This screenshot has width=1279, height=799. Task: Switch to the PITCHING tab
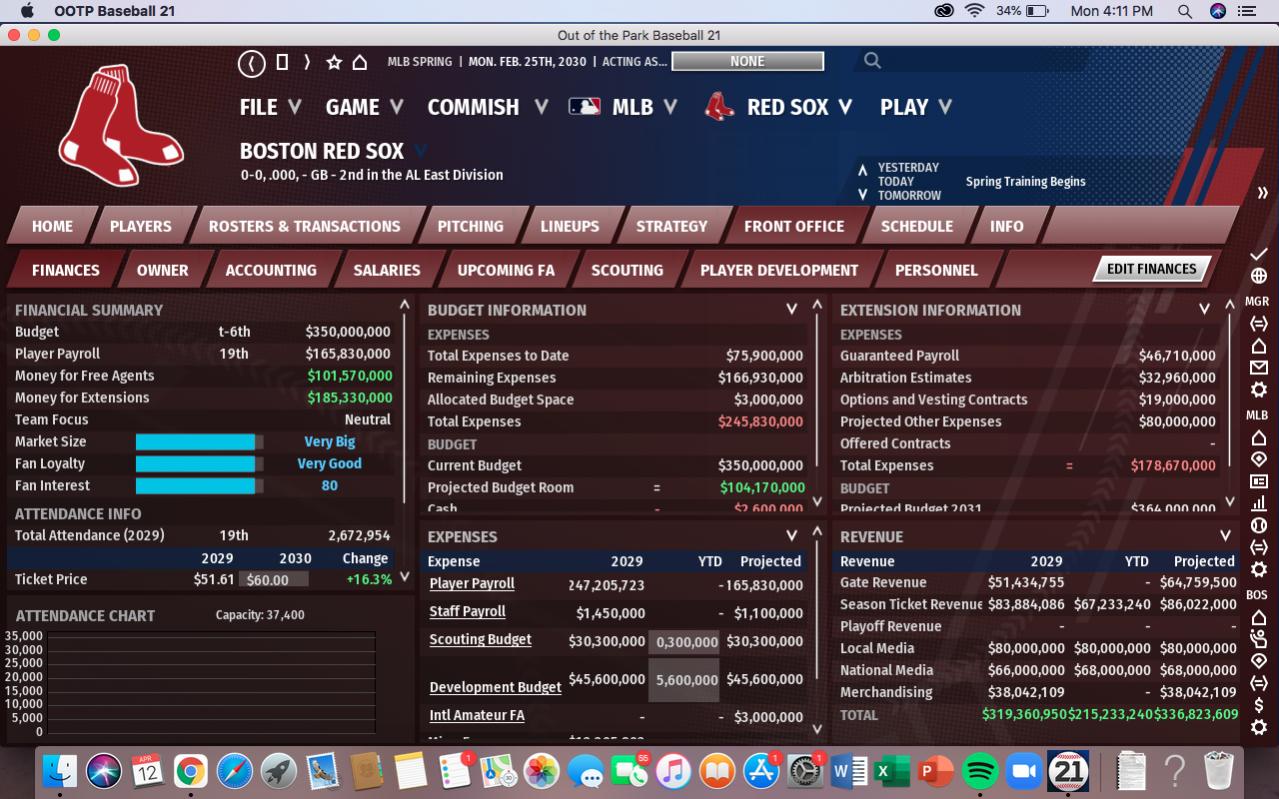coord(470,226)
